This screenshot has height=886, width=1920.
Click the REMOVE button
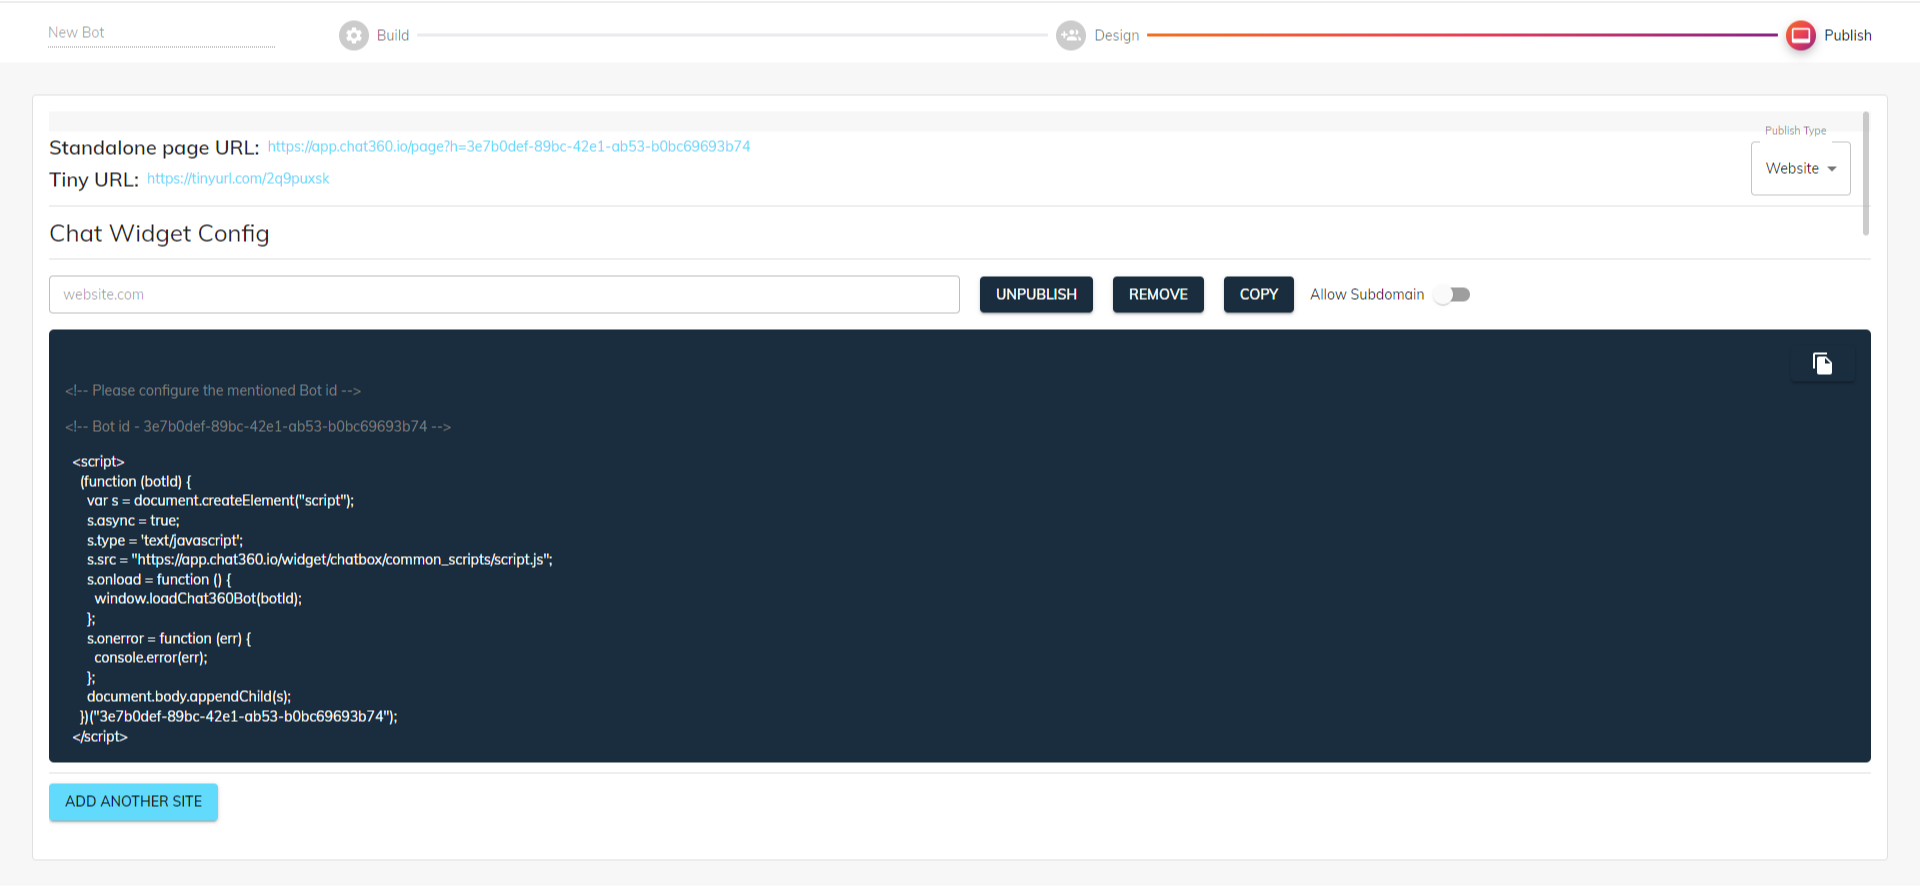pyautogui.click(x=1158, y=294)
